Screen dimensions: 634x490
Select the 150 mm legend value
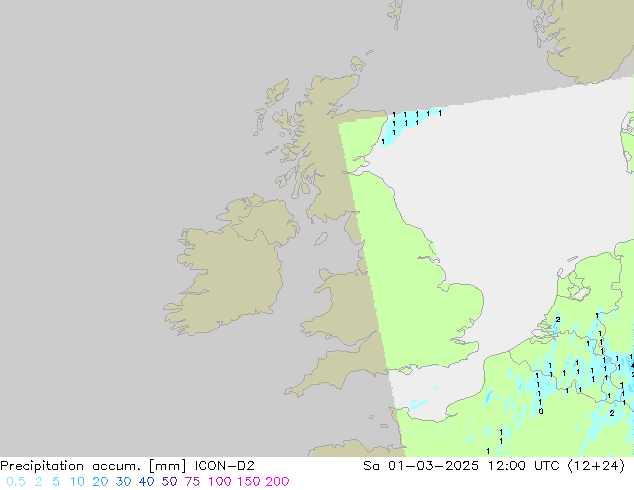pos(248,482)
